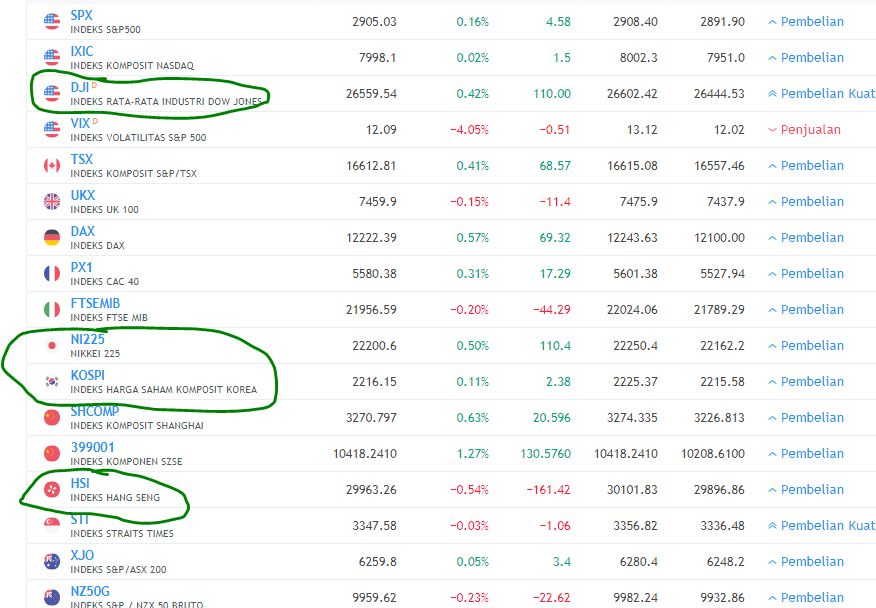
Task: Open the IXIC Nasdaq composite link
Action: (x=82, y=51)
